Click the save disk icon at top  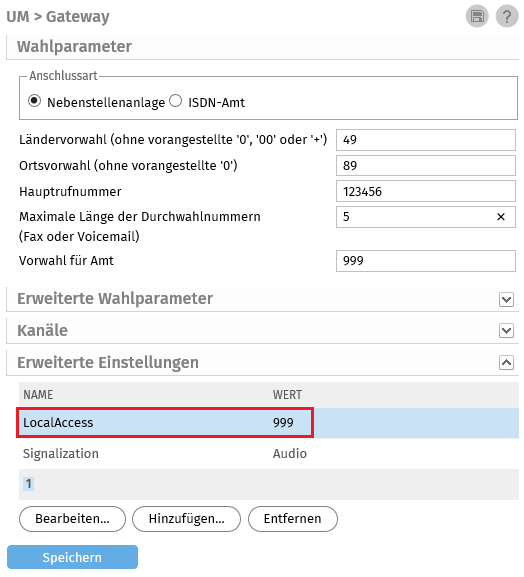point(477,17)
